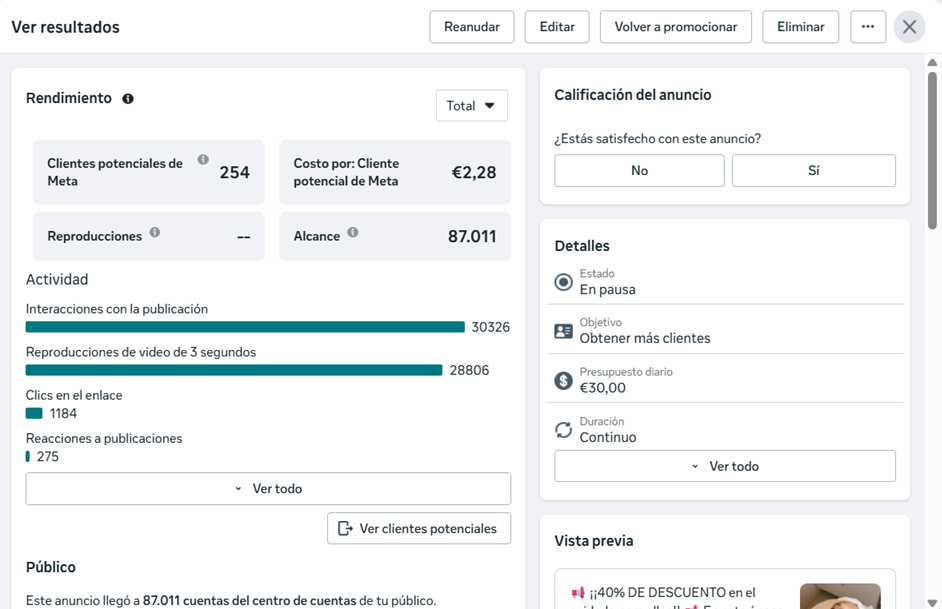
Task: Answer Sí to ad satisfaction question
Action: [x=813, y=171]
